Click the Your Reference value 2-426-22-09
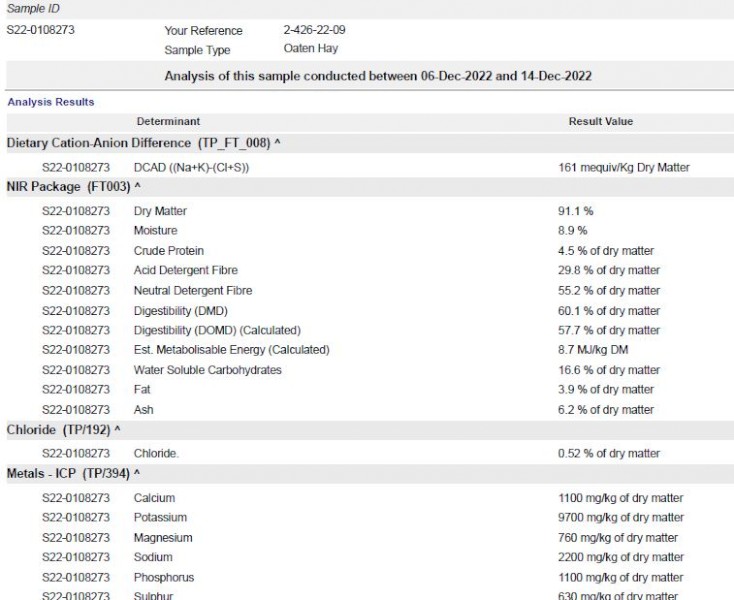Viewport: 734px width, 600px height. point(315,30)
